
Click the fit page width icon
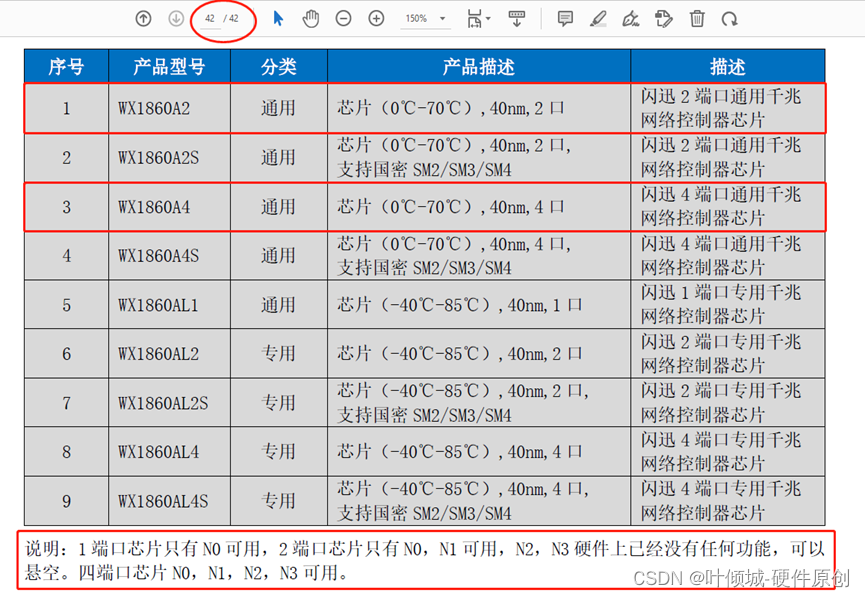click(474, 19)
